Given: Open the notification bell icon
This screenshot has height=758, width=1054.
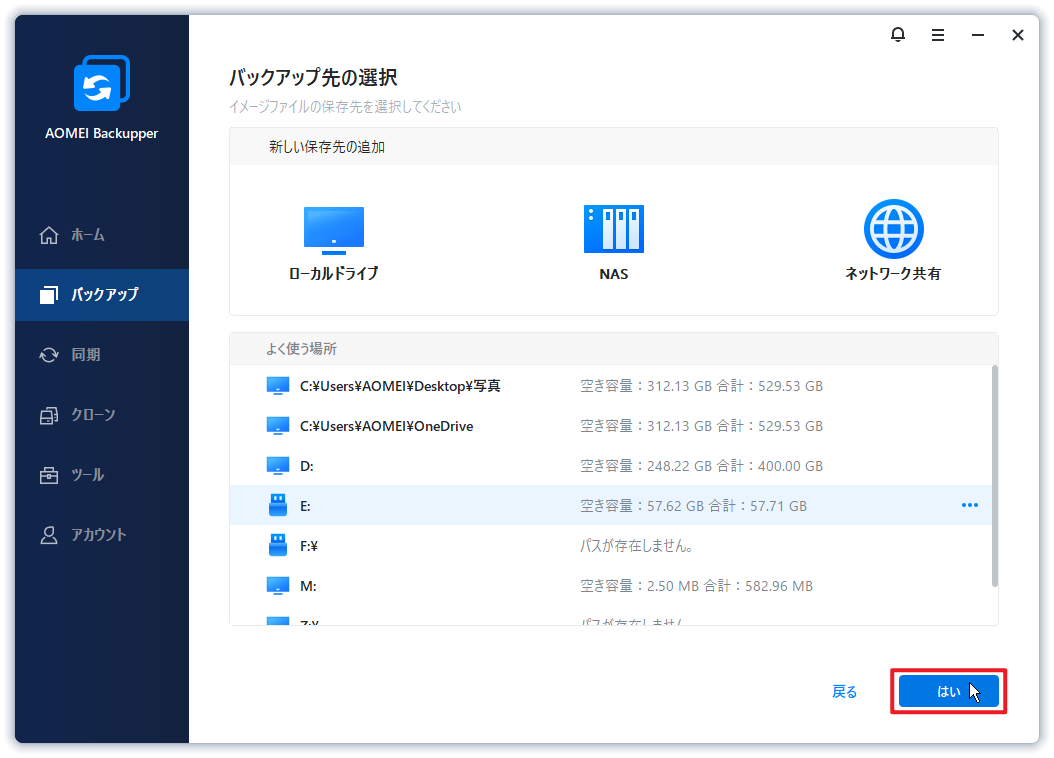Looking at the screenshot, I should [897, 35].
